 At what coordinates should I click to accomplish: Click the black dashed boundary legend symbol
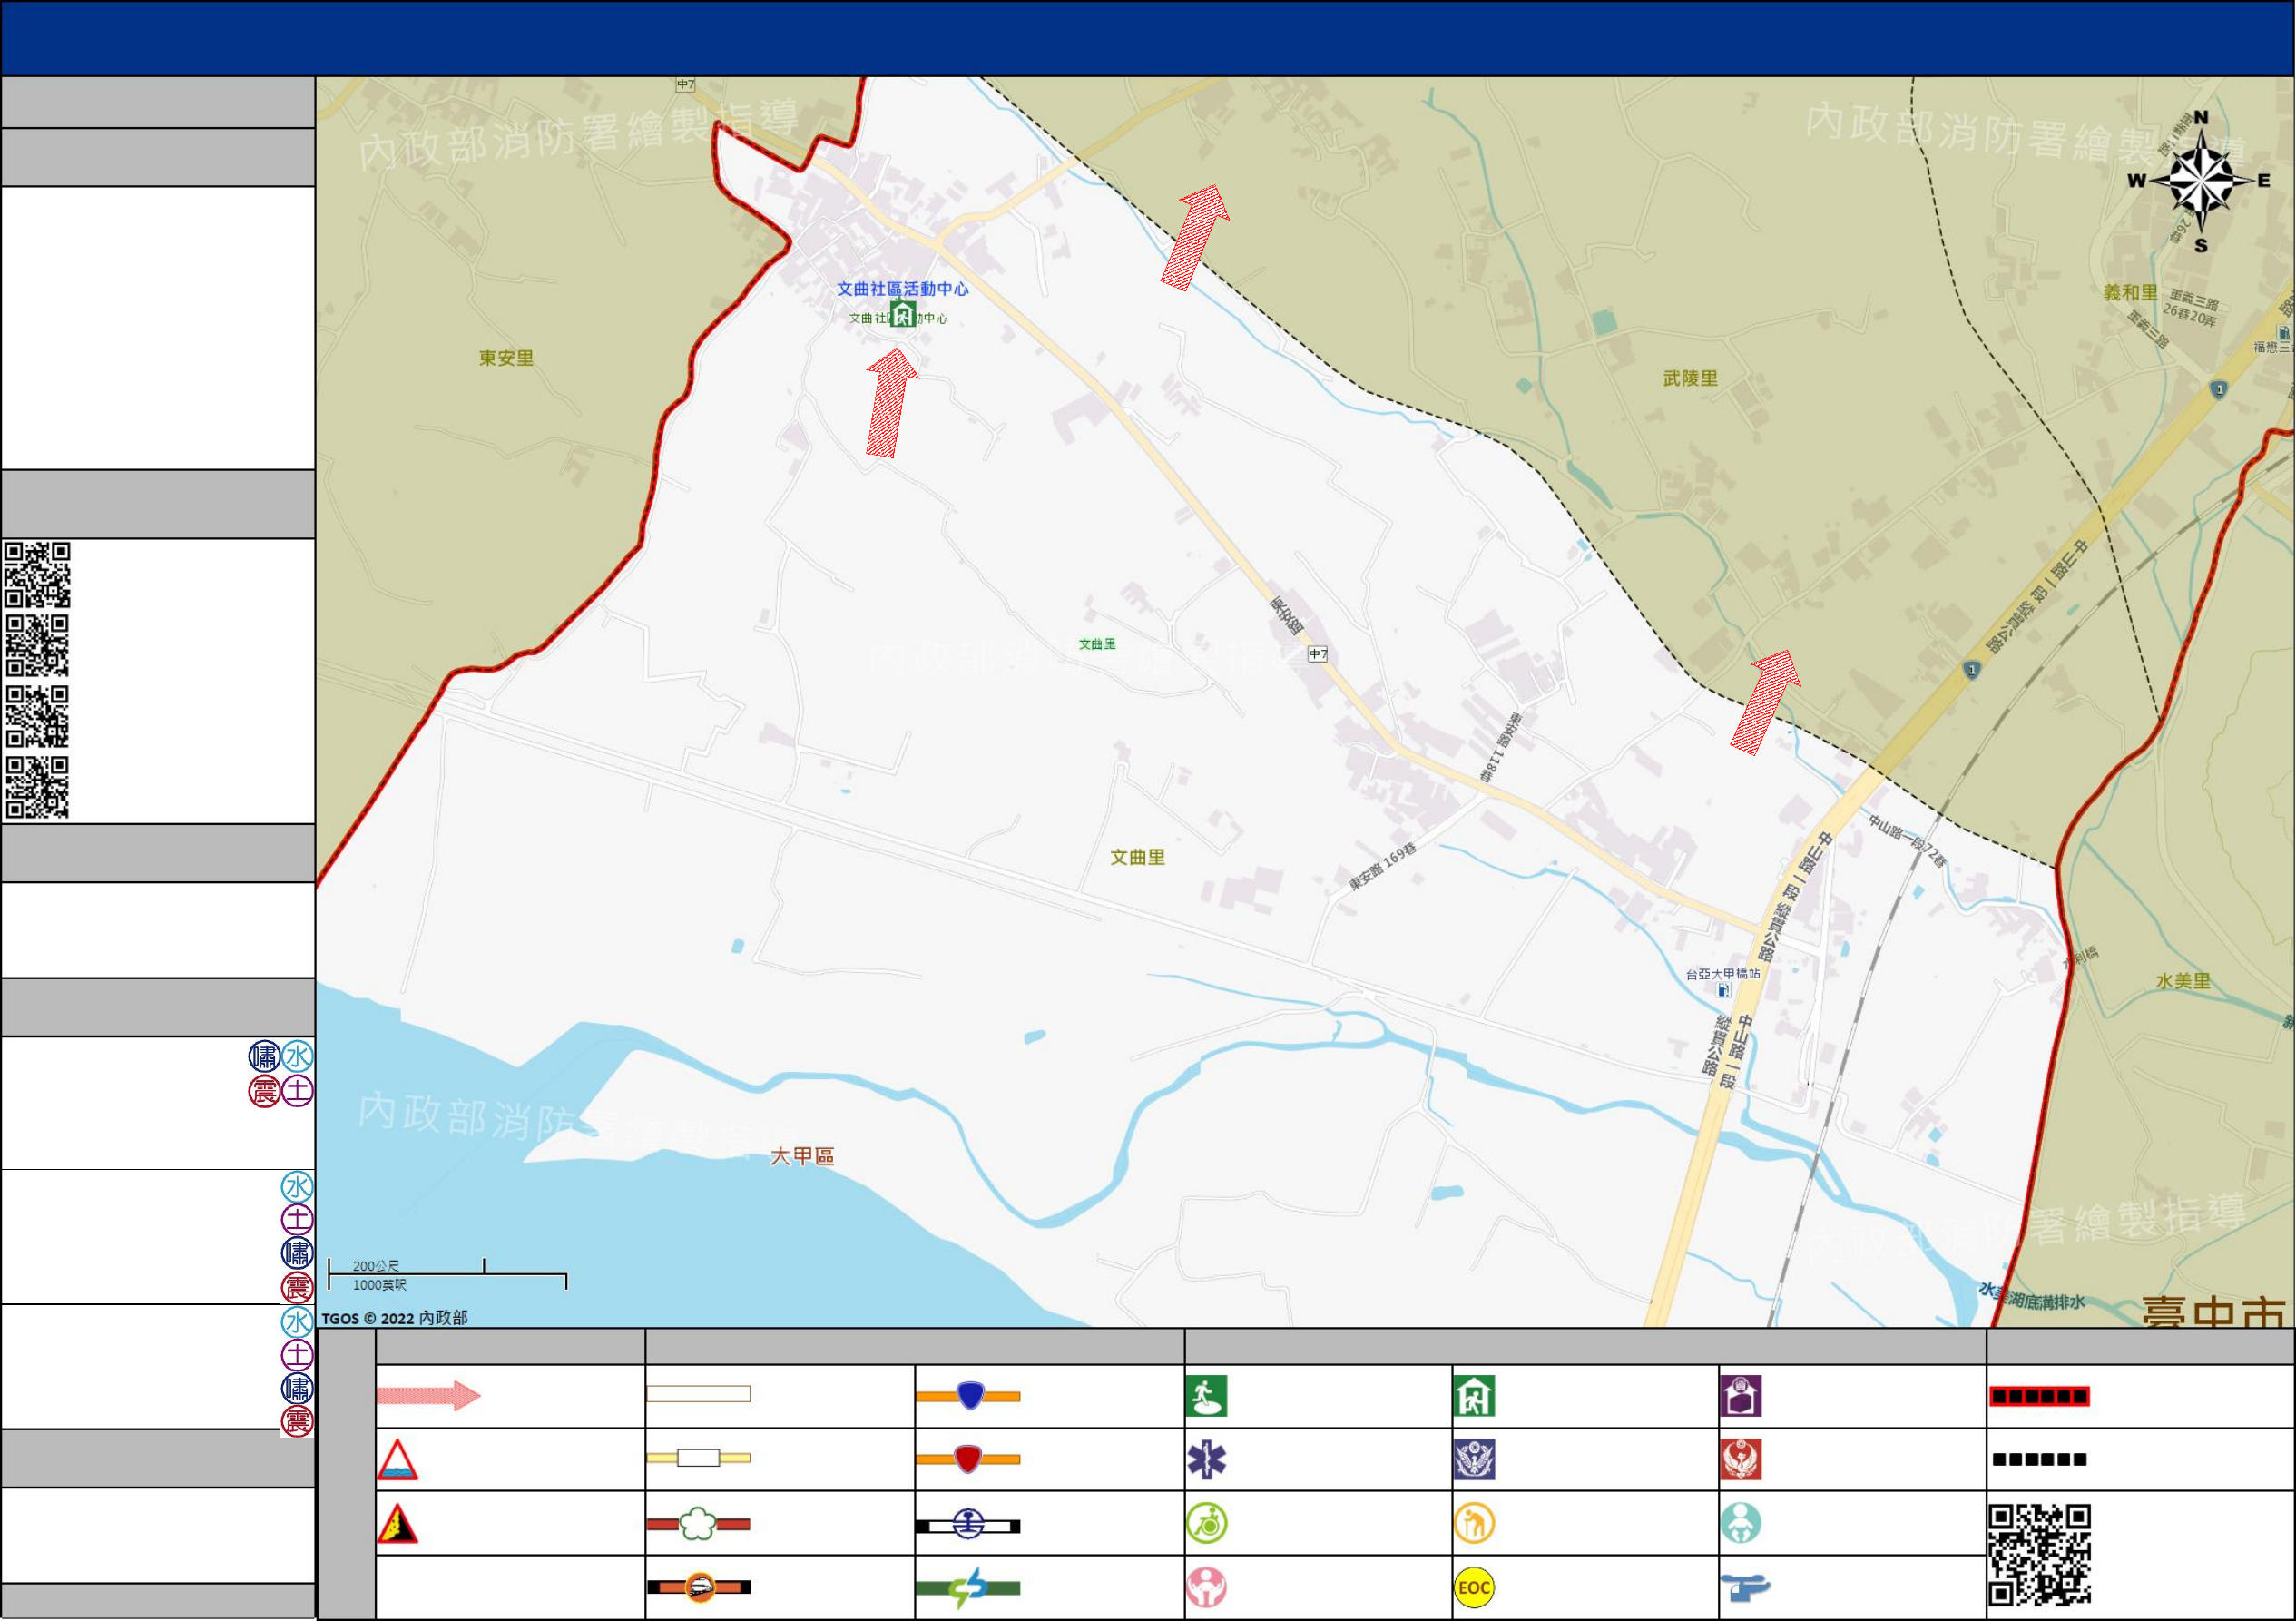pos(2039,1460)
